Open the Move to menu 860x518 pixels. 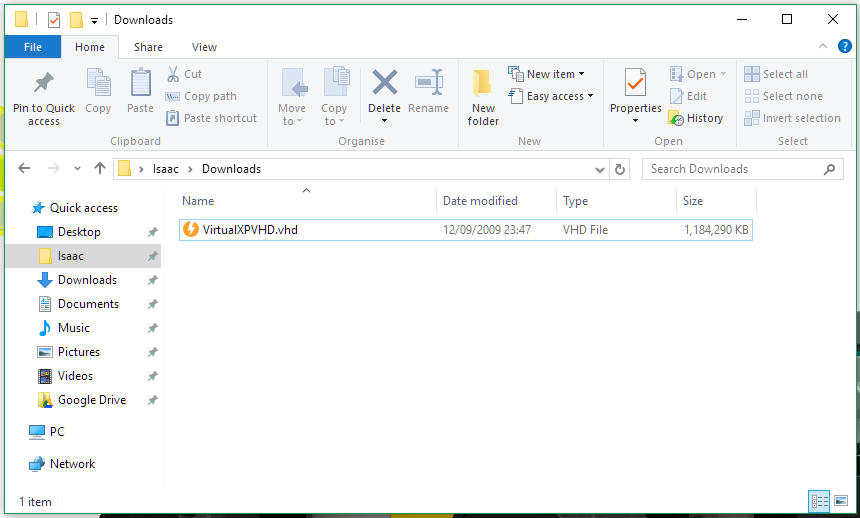click(x=292, y=97)
